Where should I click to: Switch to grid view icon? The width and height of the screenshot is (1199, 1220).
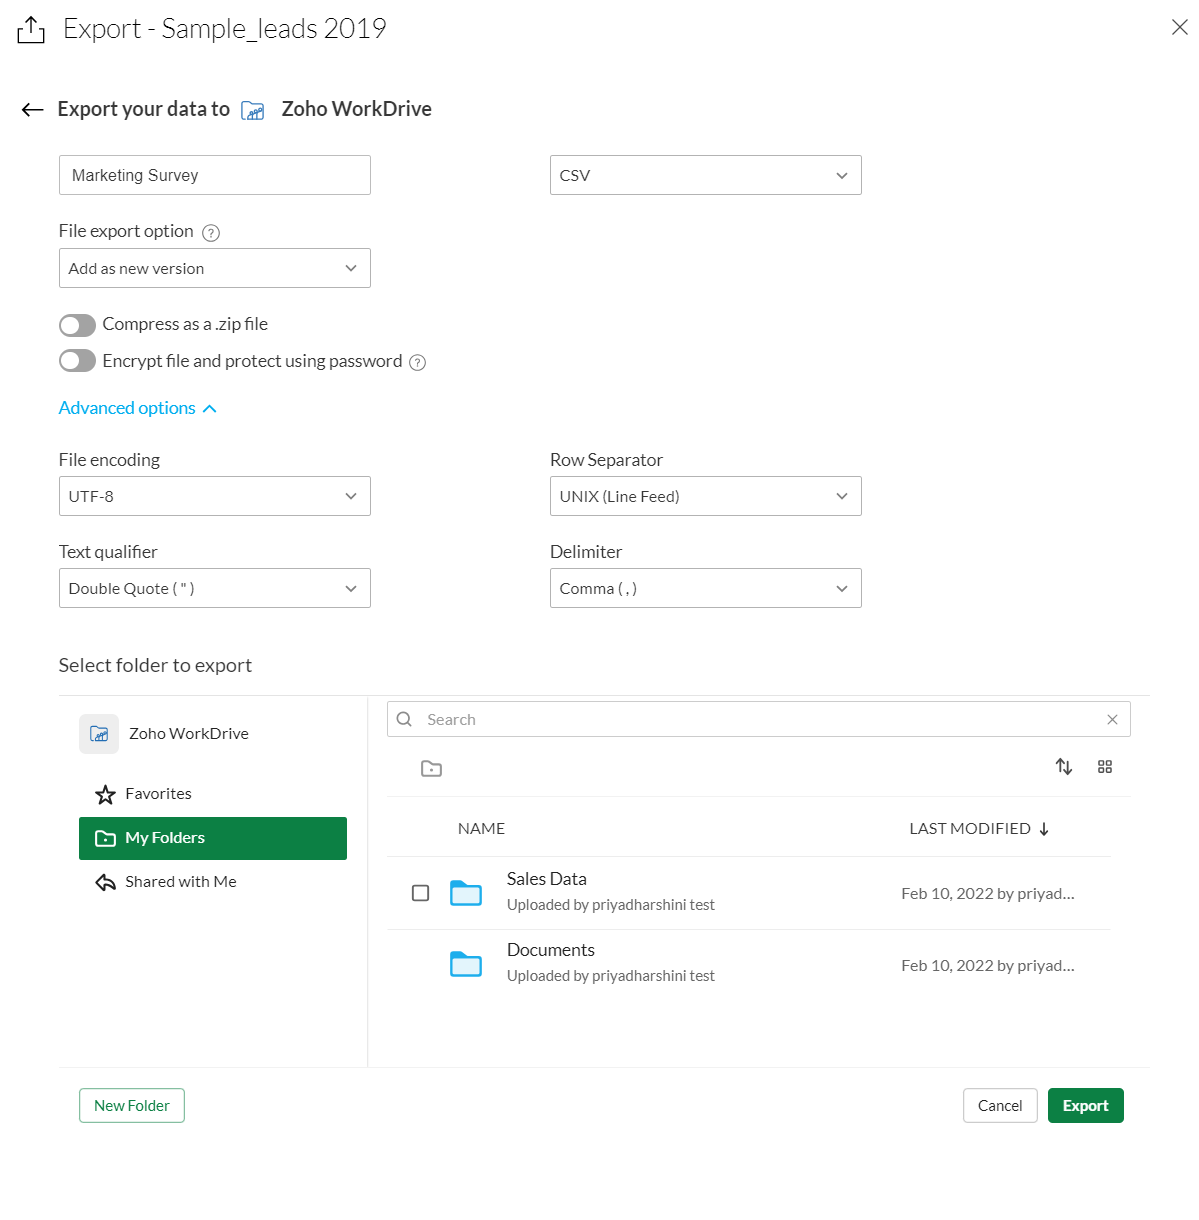[x=1105, y=767]
